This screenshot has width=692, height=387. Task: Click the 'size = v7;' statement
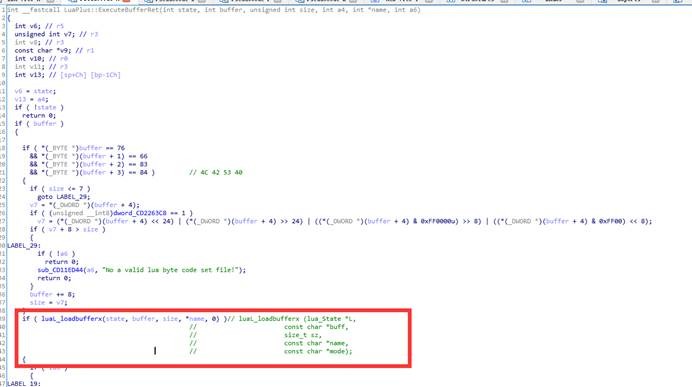tap(49, 302)
